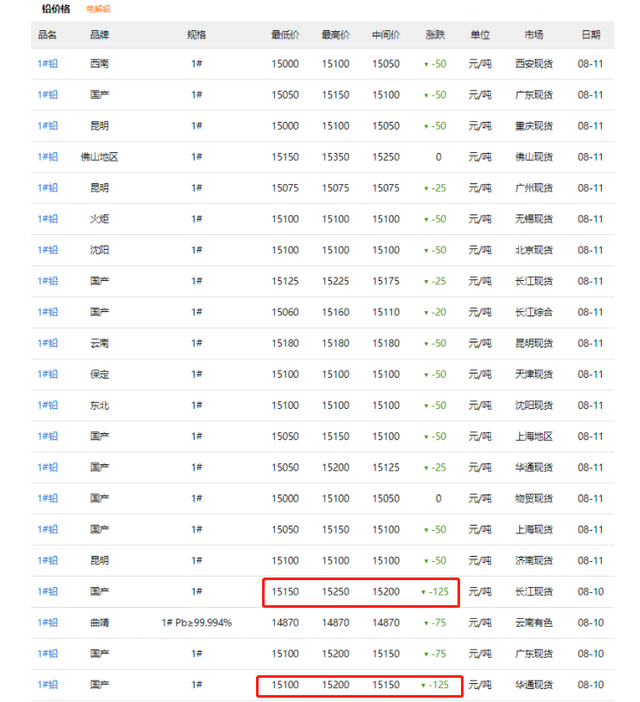The width and height of the screenshot is (640, 702).
Task: Click the 市场 column header
Action: (534, 35)
